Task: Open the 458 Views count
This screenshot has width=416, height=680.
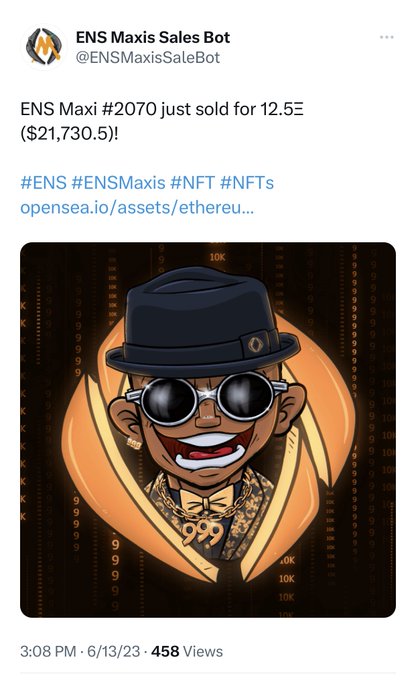Action: coord(187,651)
